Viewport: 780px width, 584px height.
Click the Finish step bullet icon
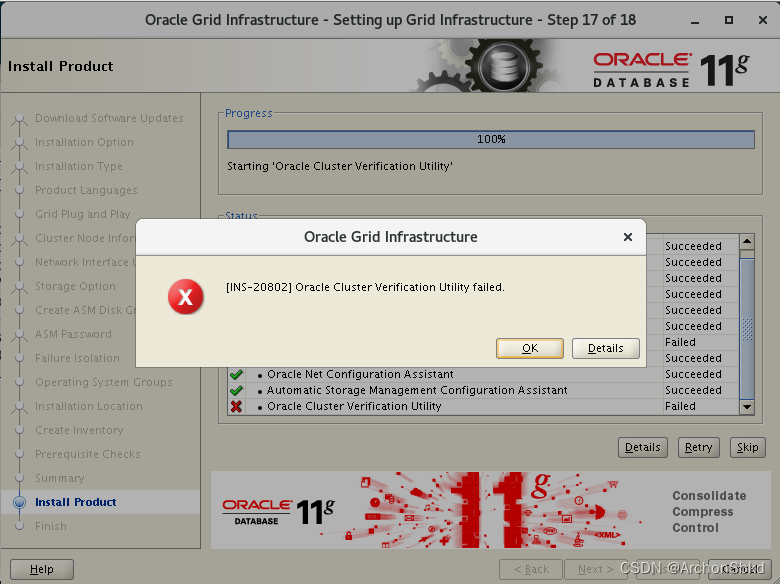19,526
